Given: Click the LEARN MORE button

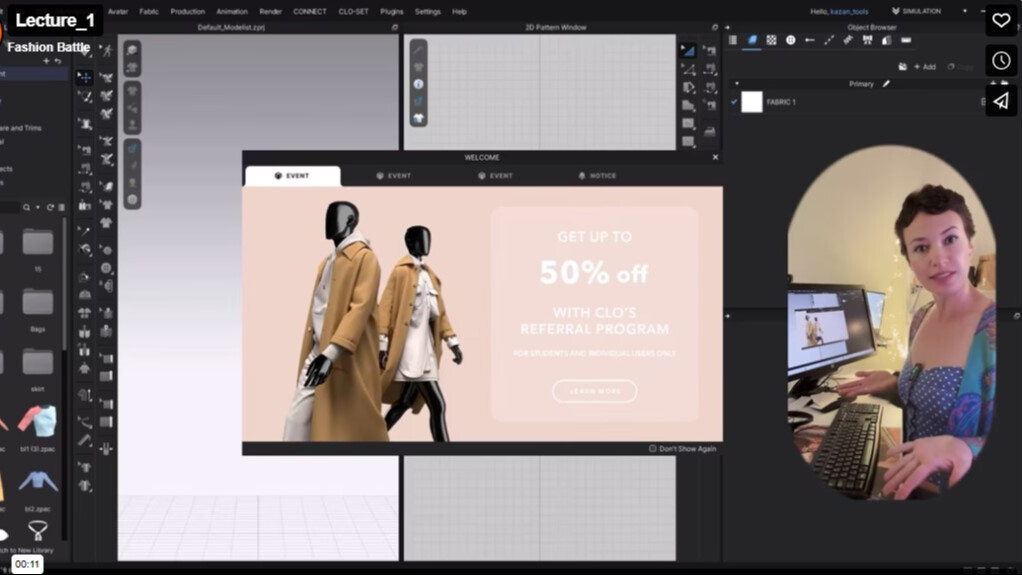Looking at the screenshot, I should click(x=594, y=391).
